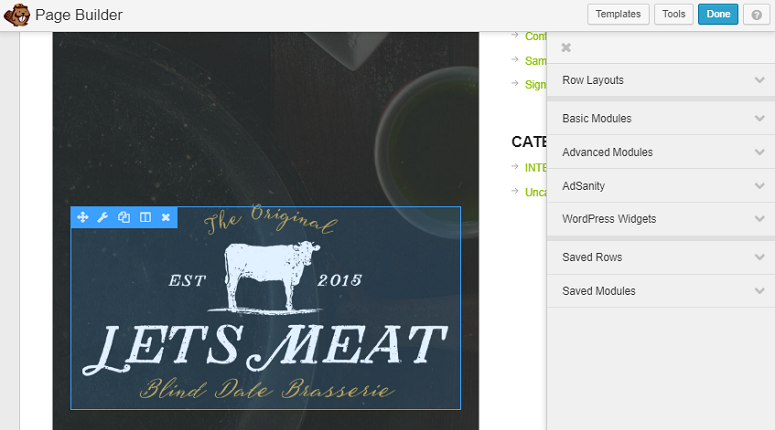This screenshot has height=430, width=775.
Task: Expand the AdSanity section
Action: 661,186
